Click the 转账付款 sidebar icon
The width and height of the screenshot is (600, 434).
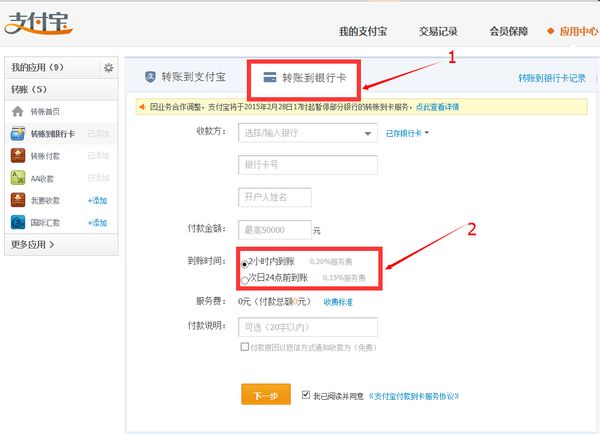point(18,155)
